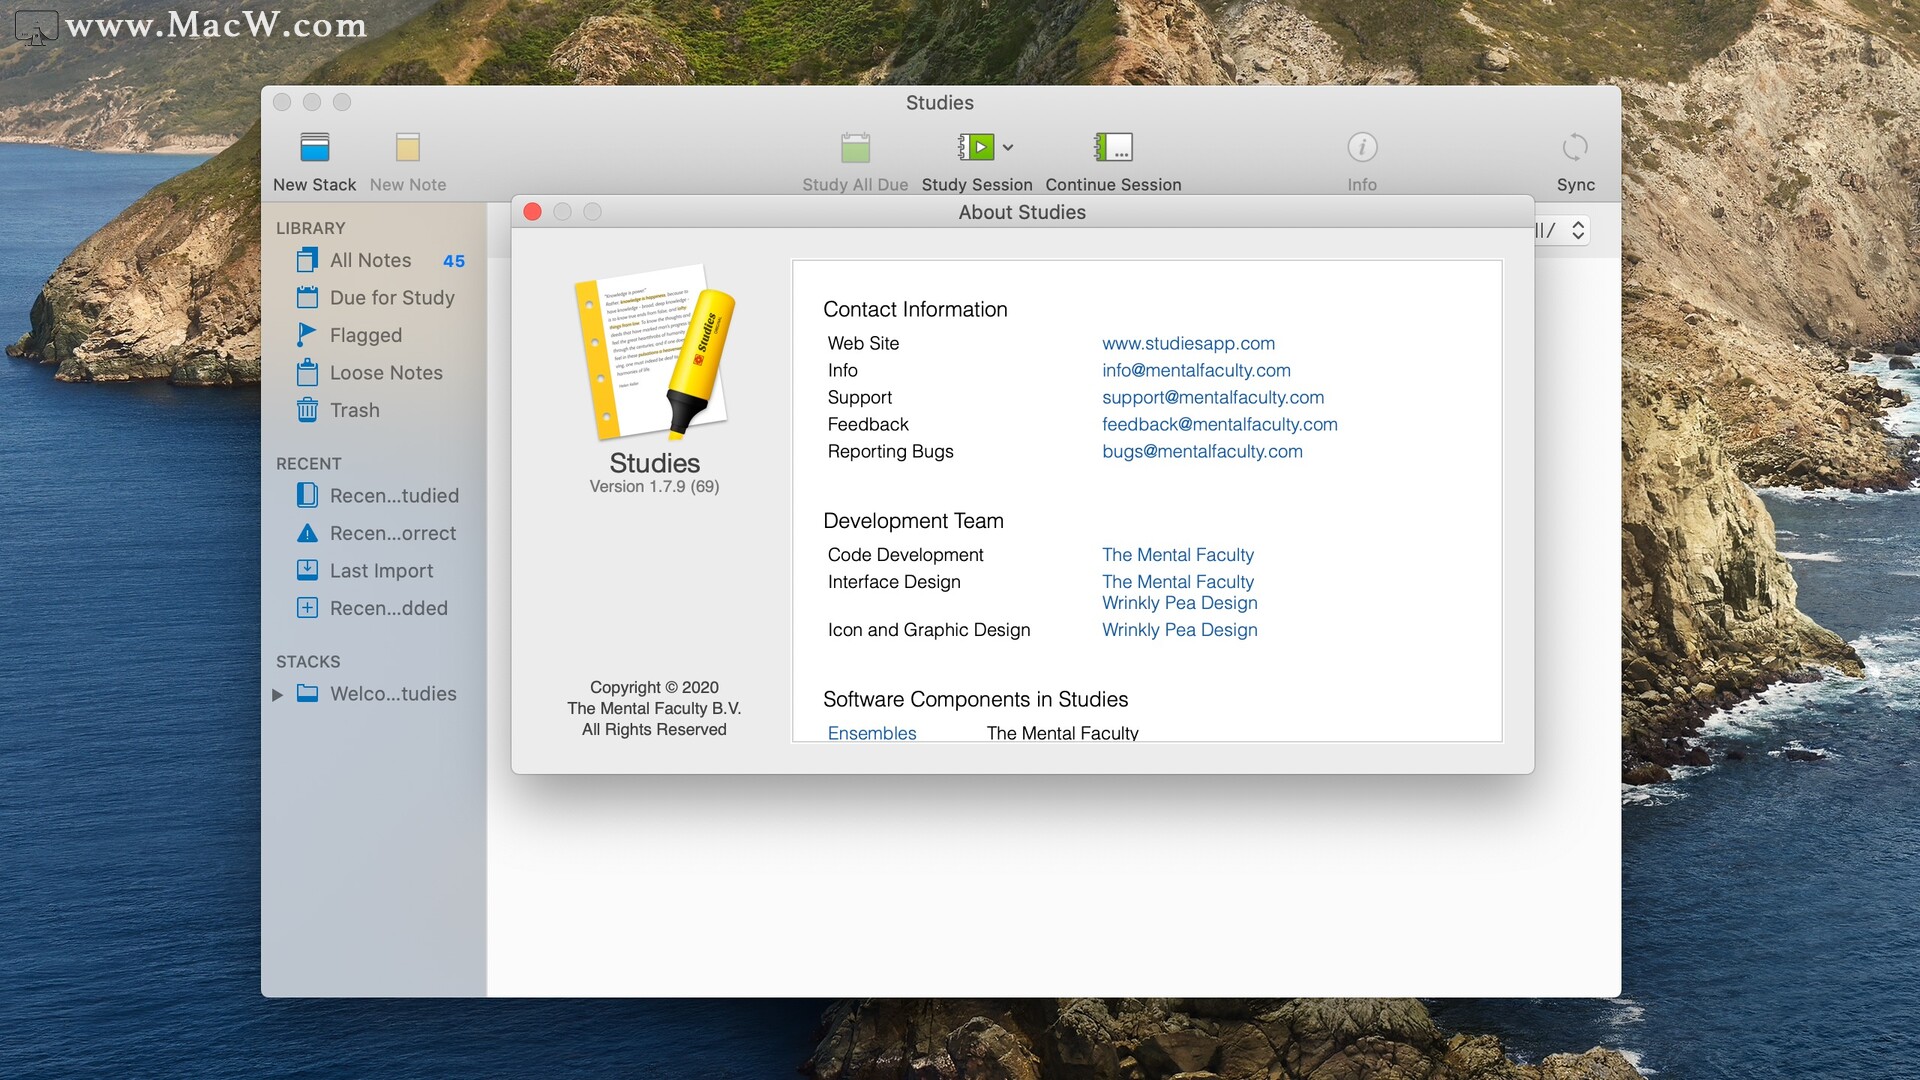Click the Continue Session icon
This screenshot has width=1920, height=1080.
(1112, 146)
